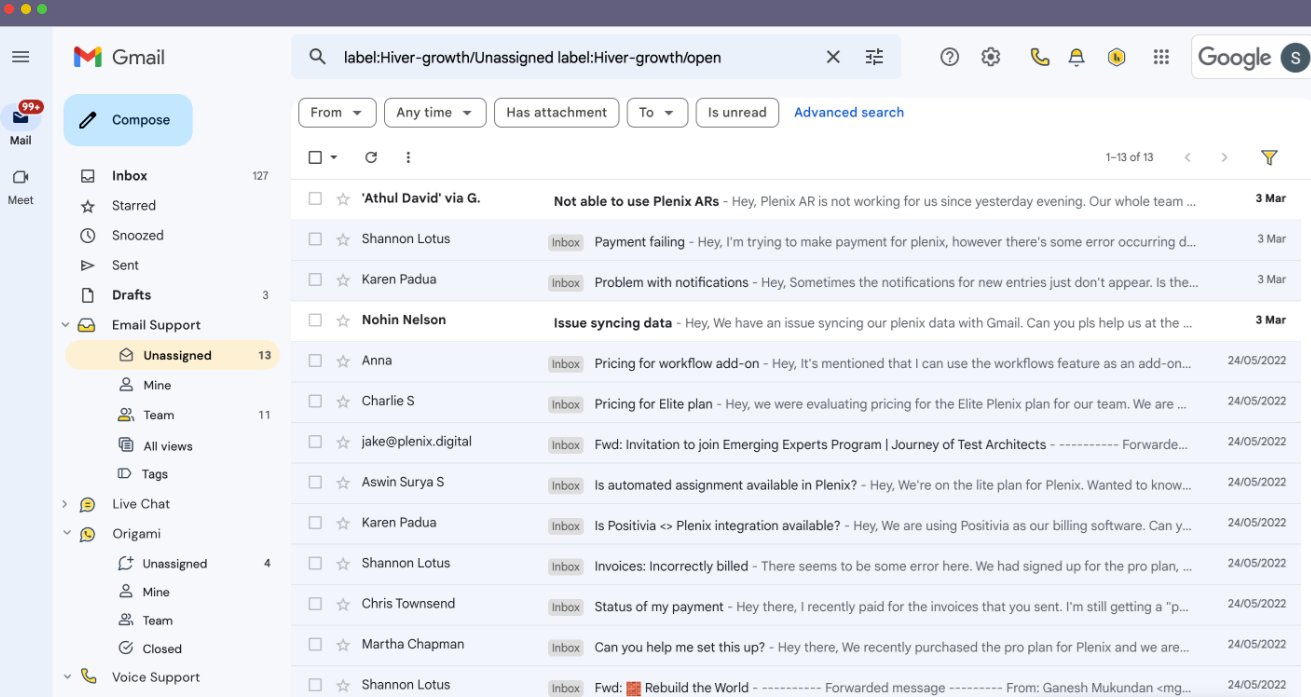Select the Nohin Nelson email checkbox
1311x697 pixels.
pyautogui.click(x=315, y=320)
